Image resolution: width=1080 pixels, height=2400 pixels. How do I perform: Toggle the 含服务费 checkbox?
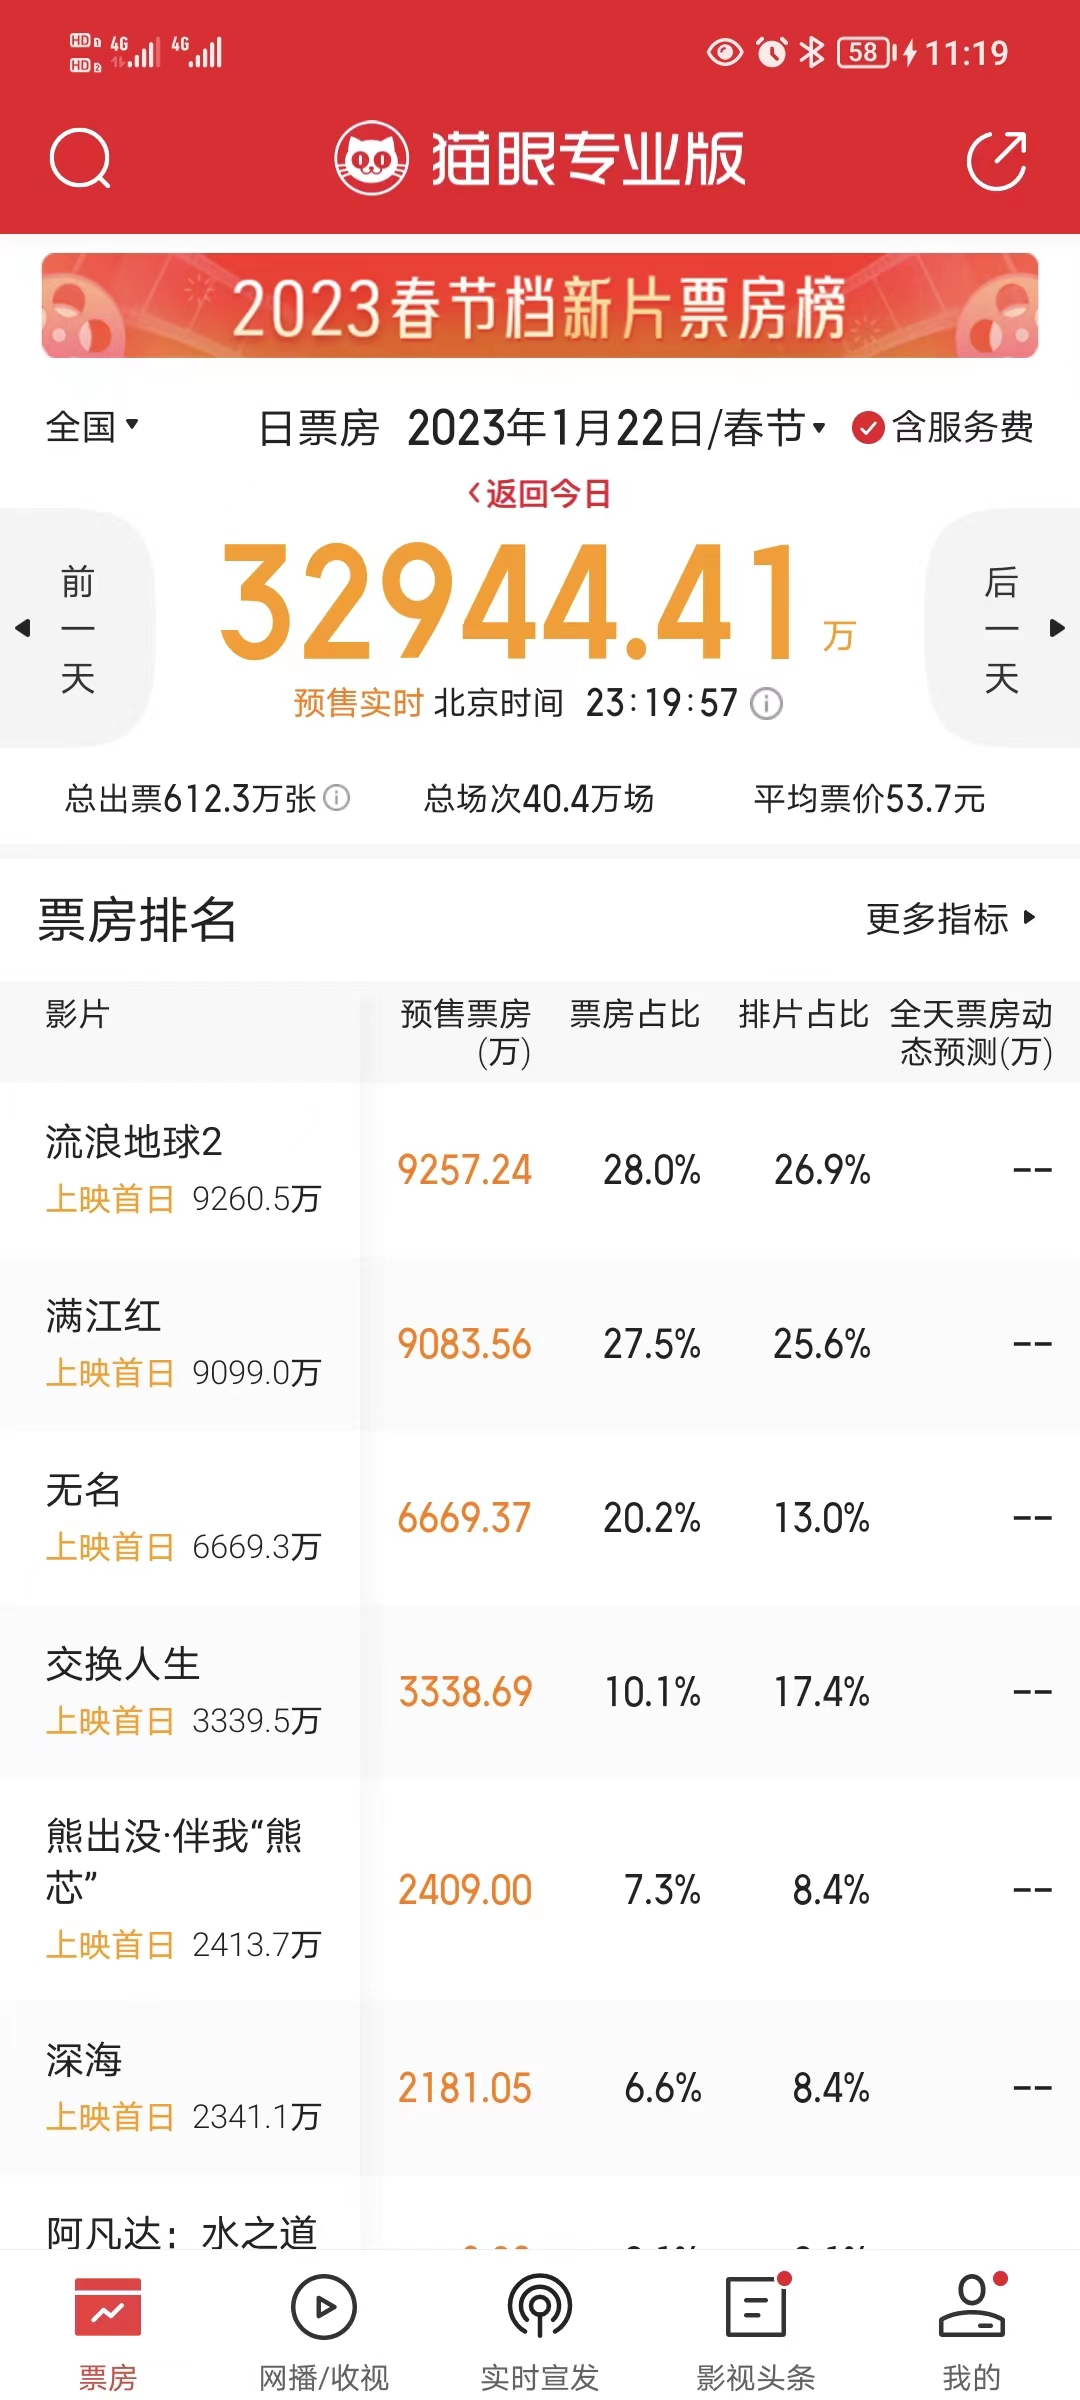867,428
